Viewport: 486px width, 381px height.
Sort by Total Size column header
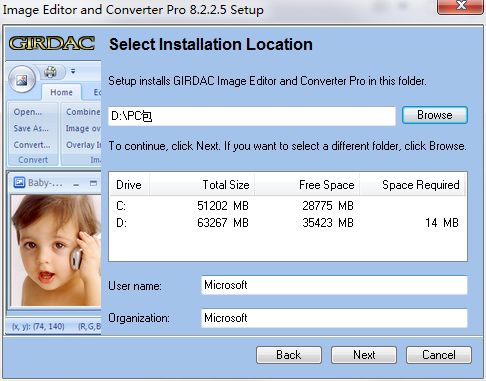202,185
